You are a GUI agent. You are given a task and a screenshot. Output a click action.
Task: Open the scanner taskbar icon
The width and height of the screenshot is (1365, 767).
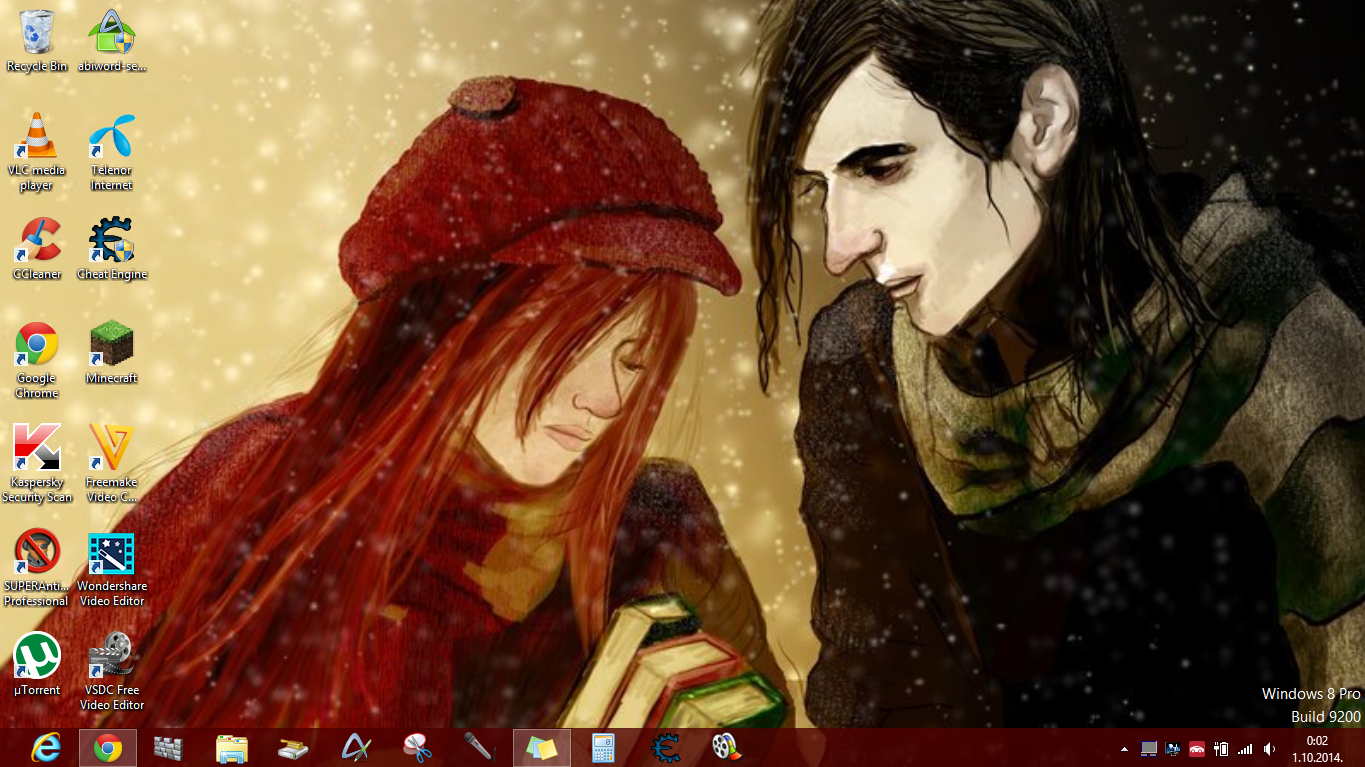[x=294, y=748]
